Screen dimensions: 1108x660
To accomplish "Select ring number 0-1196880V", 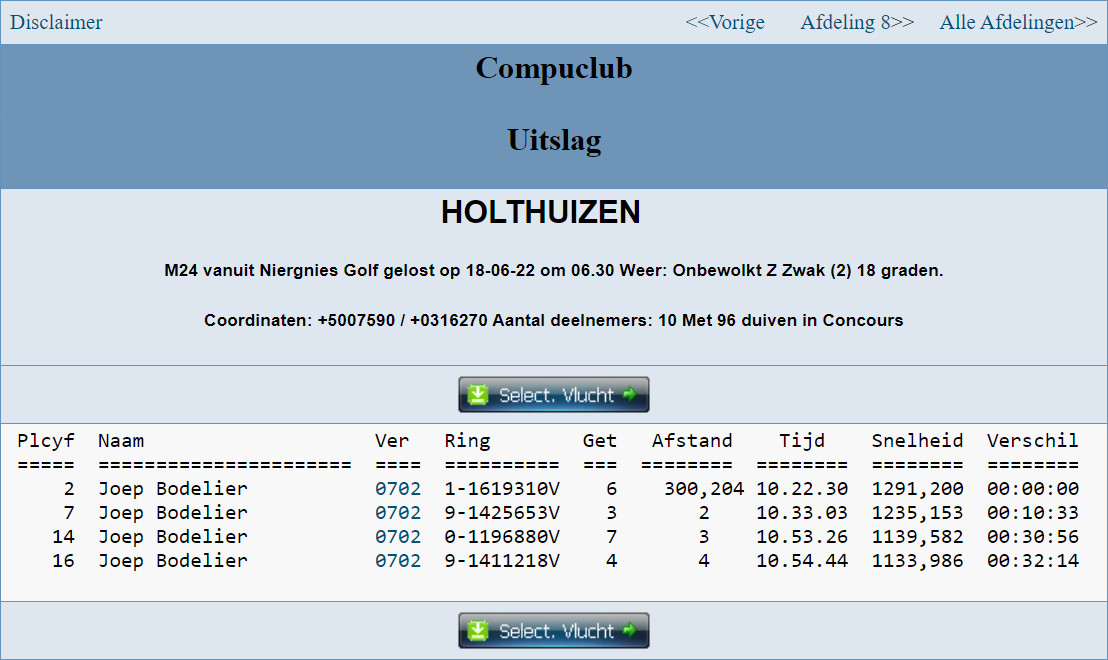I will coord(502,536).
